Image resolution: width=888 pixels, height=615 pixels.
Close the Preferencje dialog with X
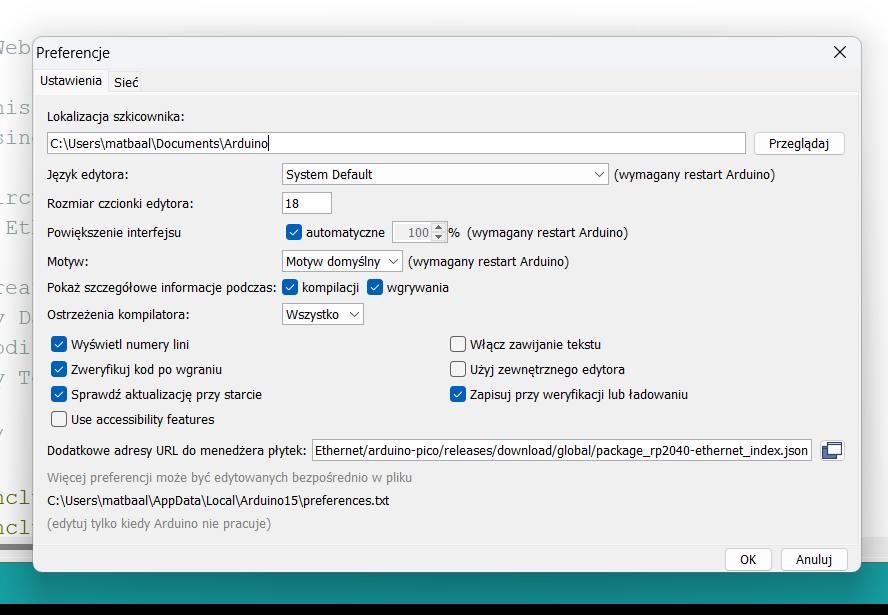[x=840, y=52]
